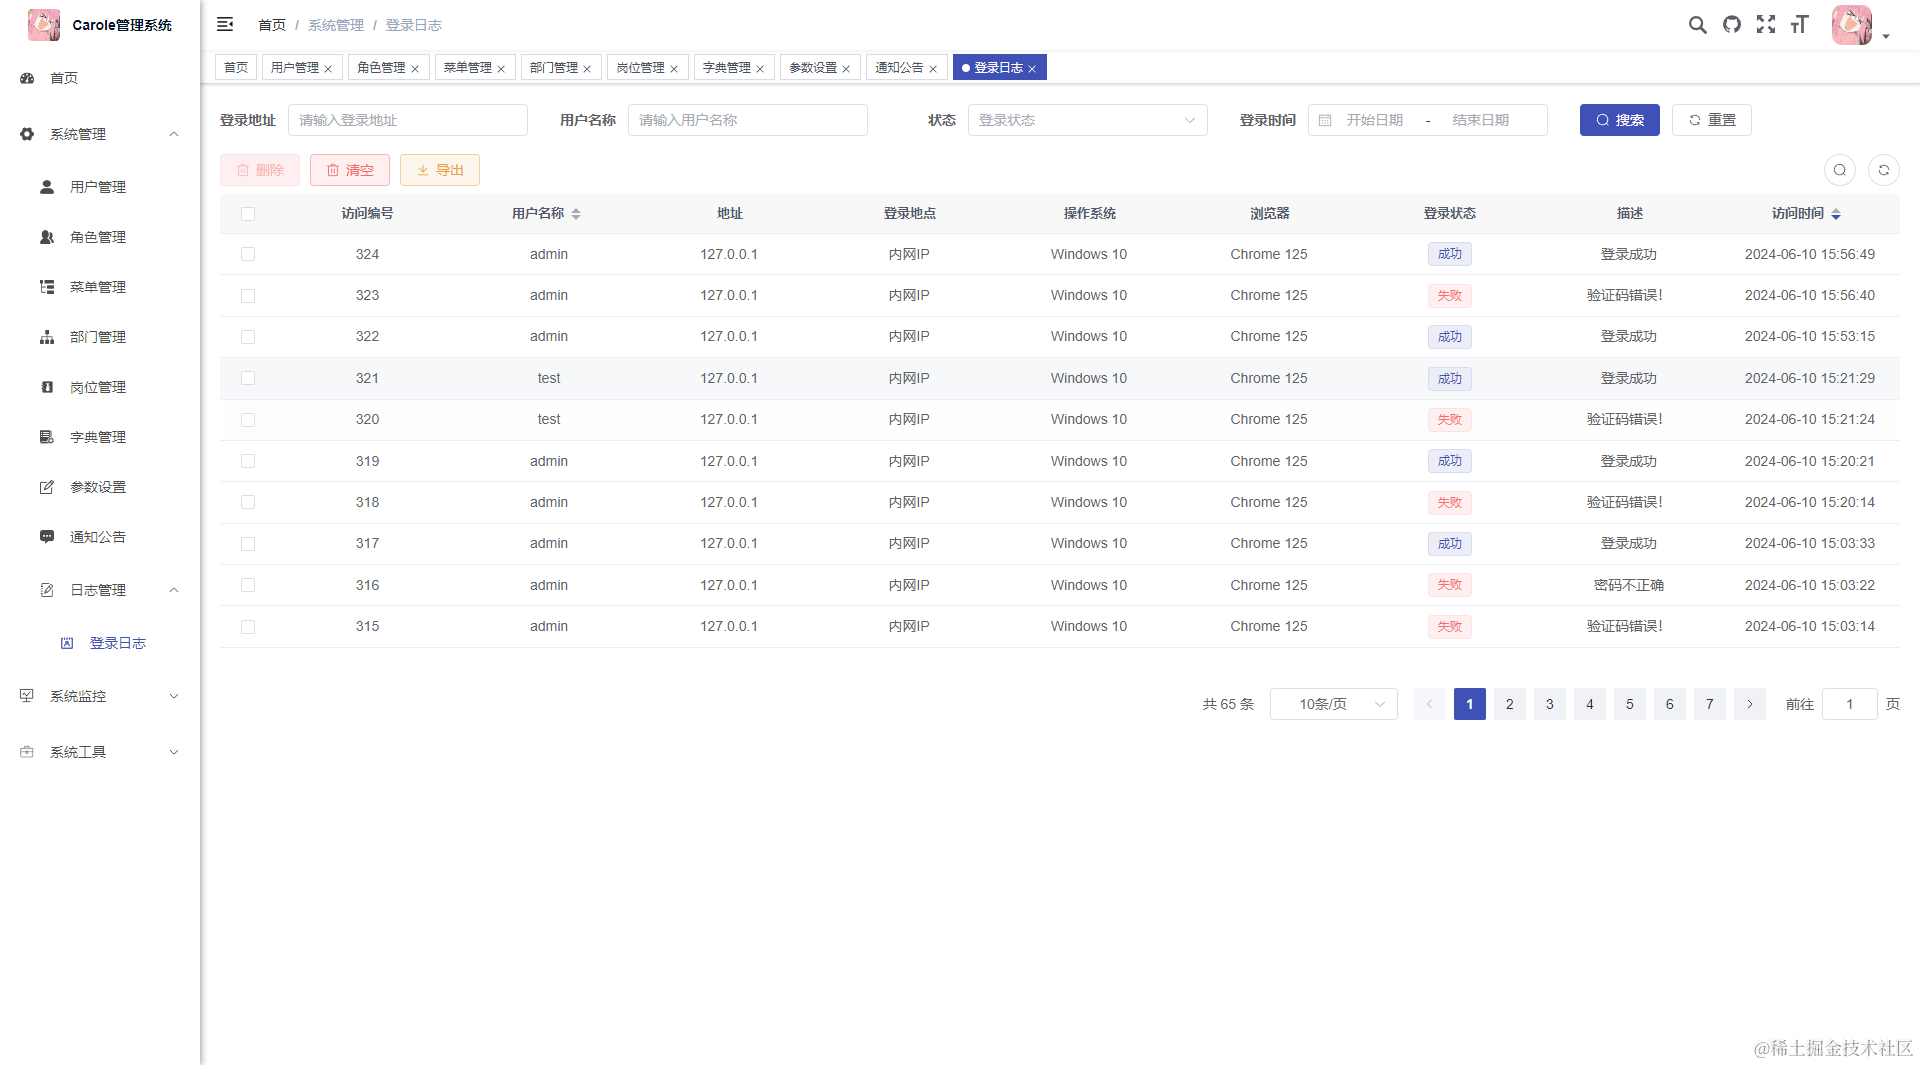
Task: Click the 前往 page number input
Action: (x=1849, y=704)
